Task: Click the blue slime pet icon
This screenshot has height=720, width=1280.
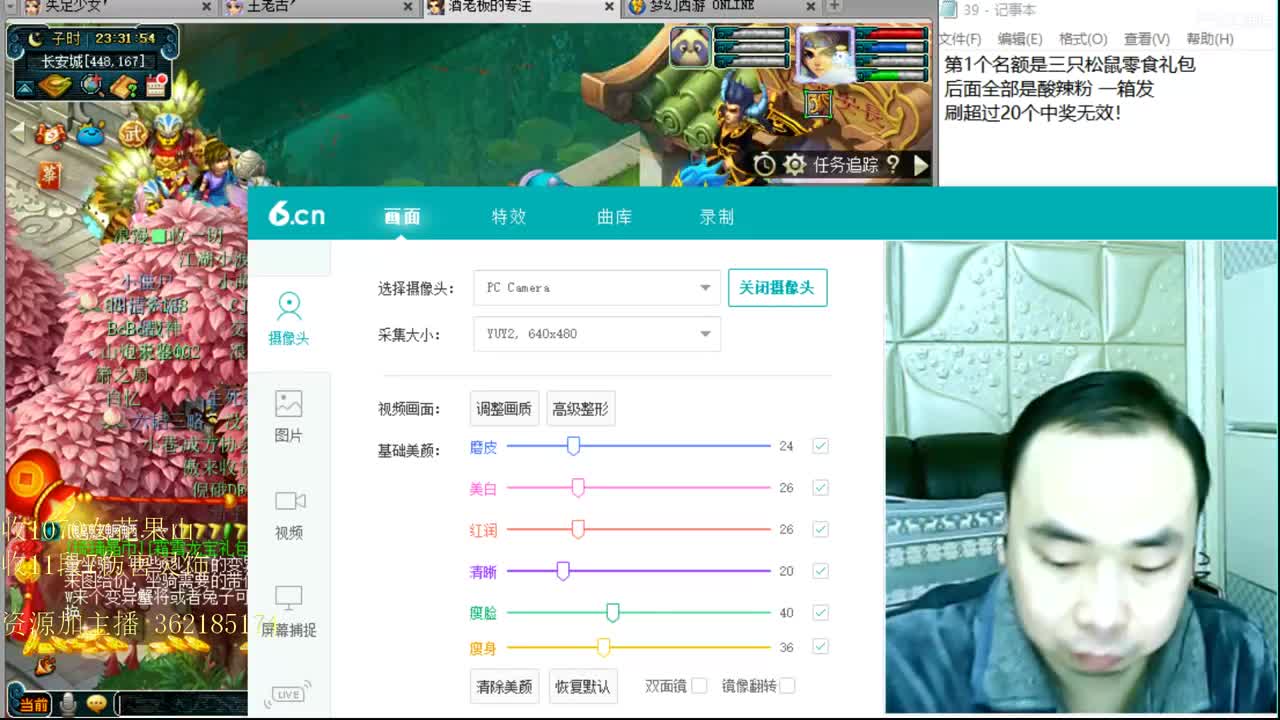Action: (x=92, y=132)
